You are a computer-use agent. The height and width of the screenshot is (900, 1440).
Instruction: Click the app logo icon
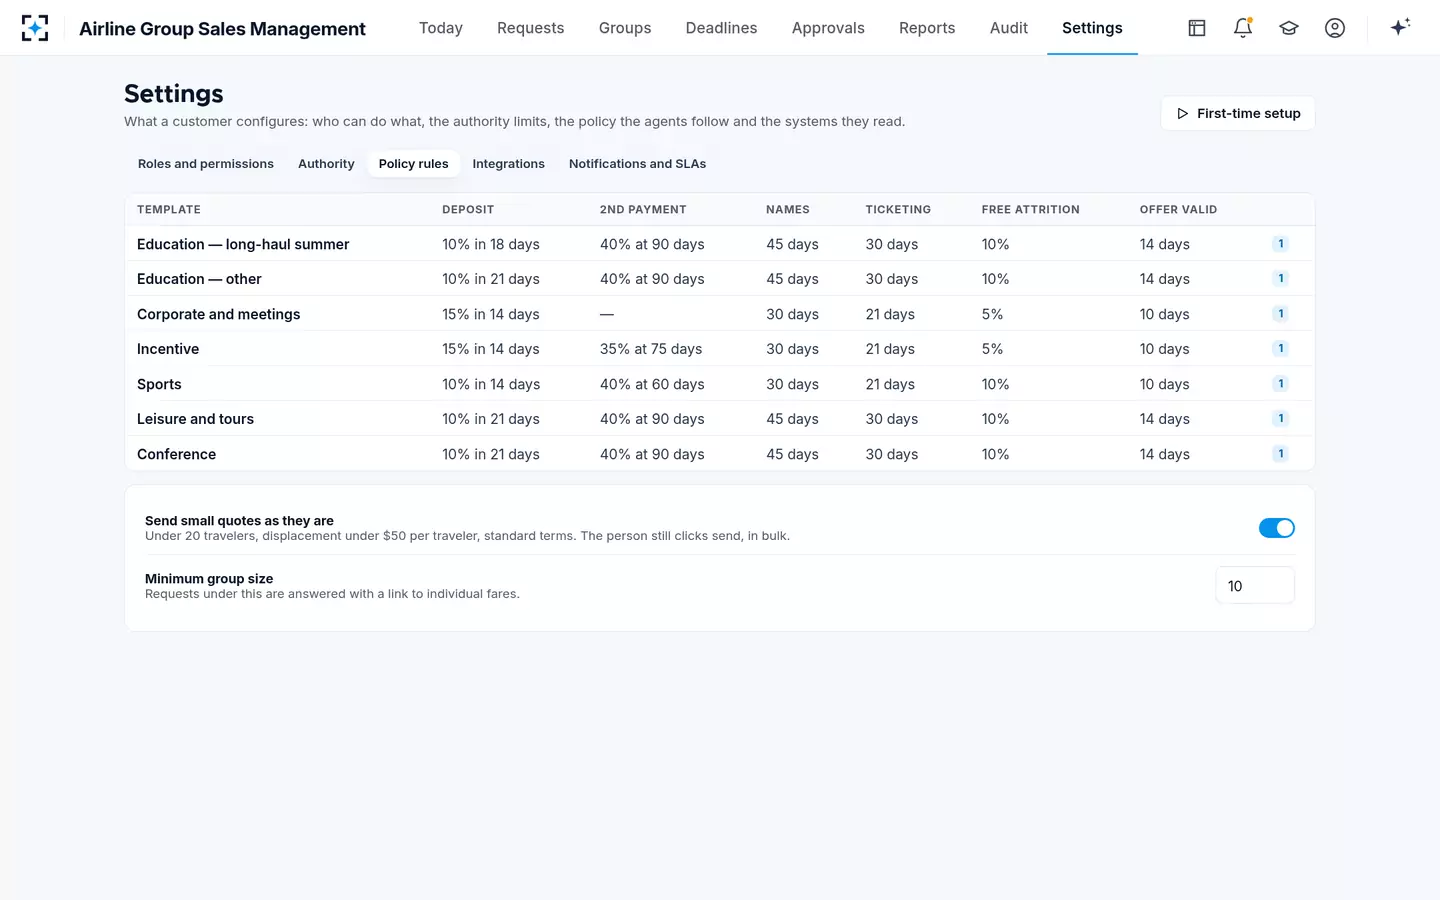click(x=35, y=28)
